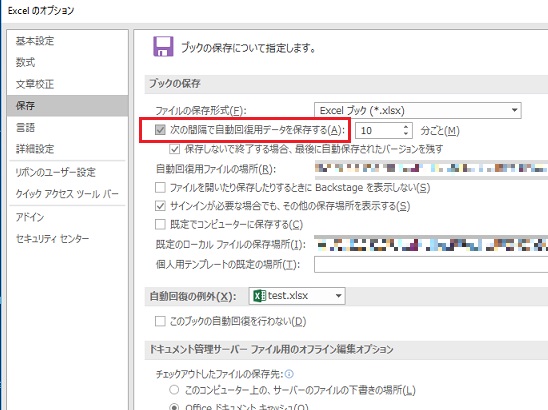Image resolution: width=548 pixels, height=410 pixels.
Task: Click the Excel file icon beside test.xlsx
Action: 259,296
